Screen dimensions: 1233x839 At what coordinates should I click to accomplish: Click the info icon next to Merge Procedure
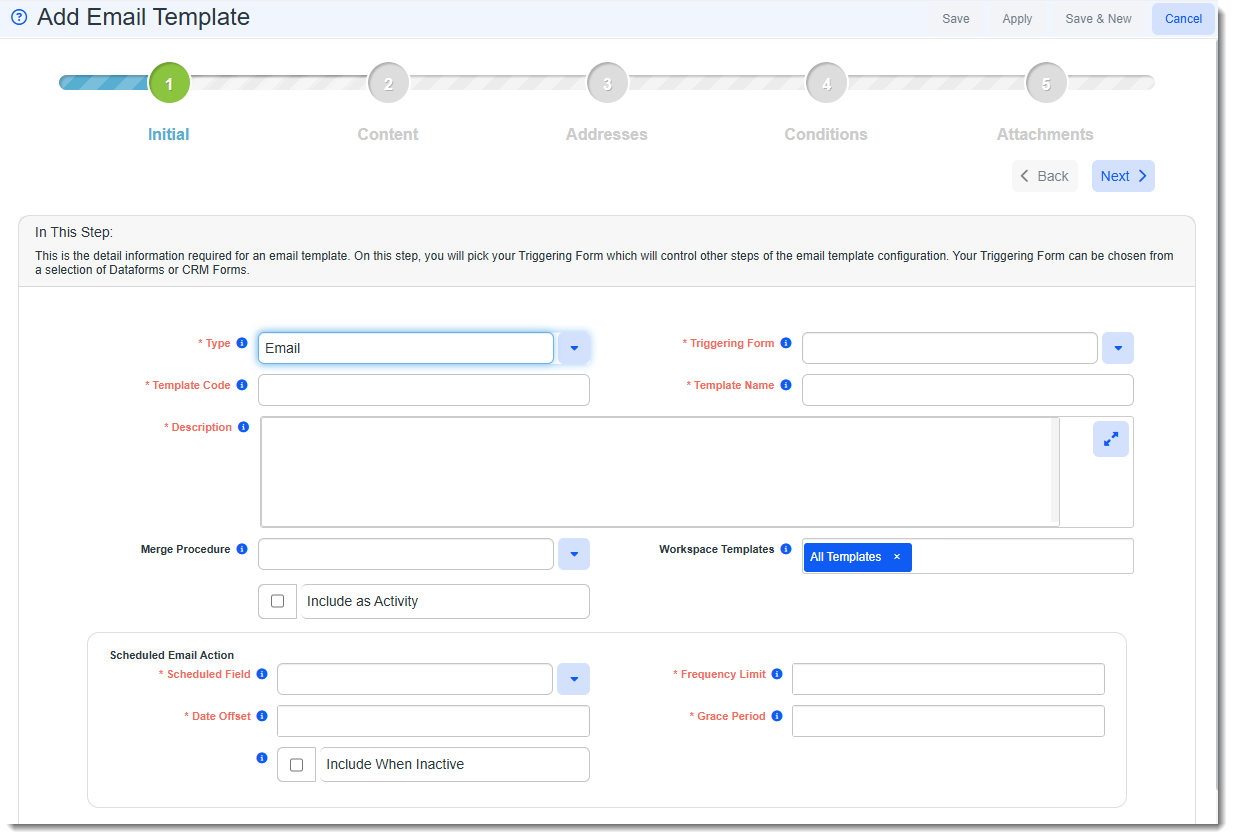[x=242, y=549]
